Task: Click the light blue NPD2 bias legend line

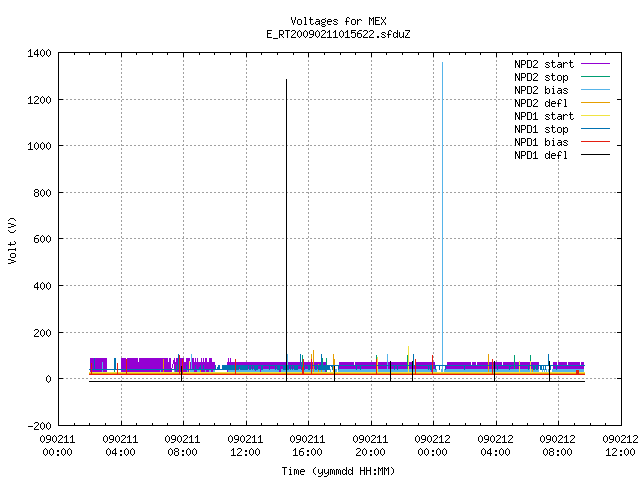Action: (596, 90)
